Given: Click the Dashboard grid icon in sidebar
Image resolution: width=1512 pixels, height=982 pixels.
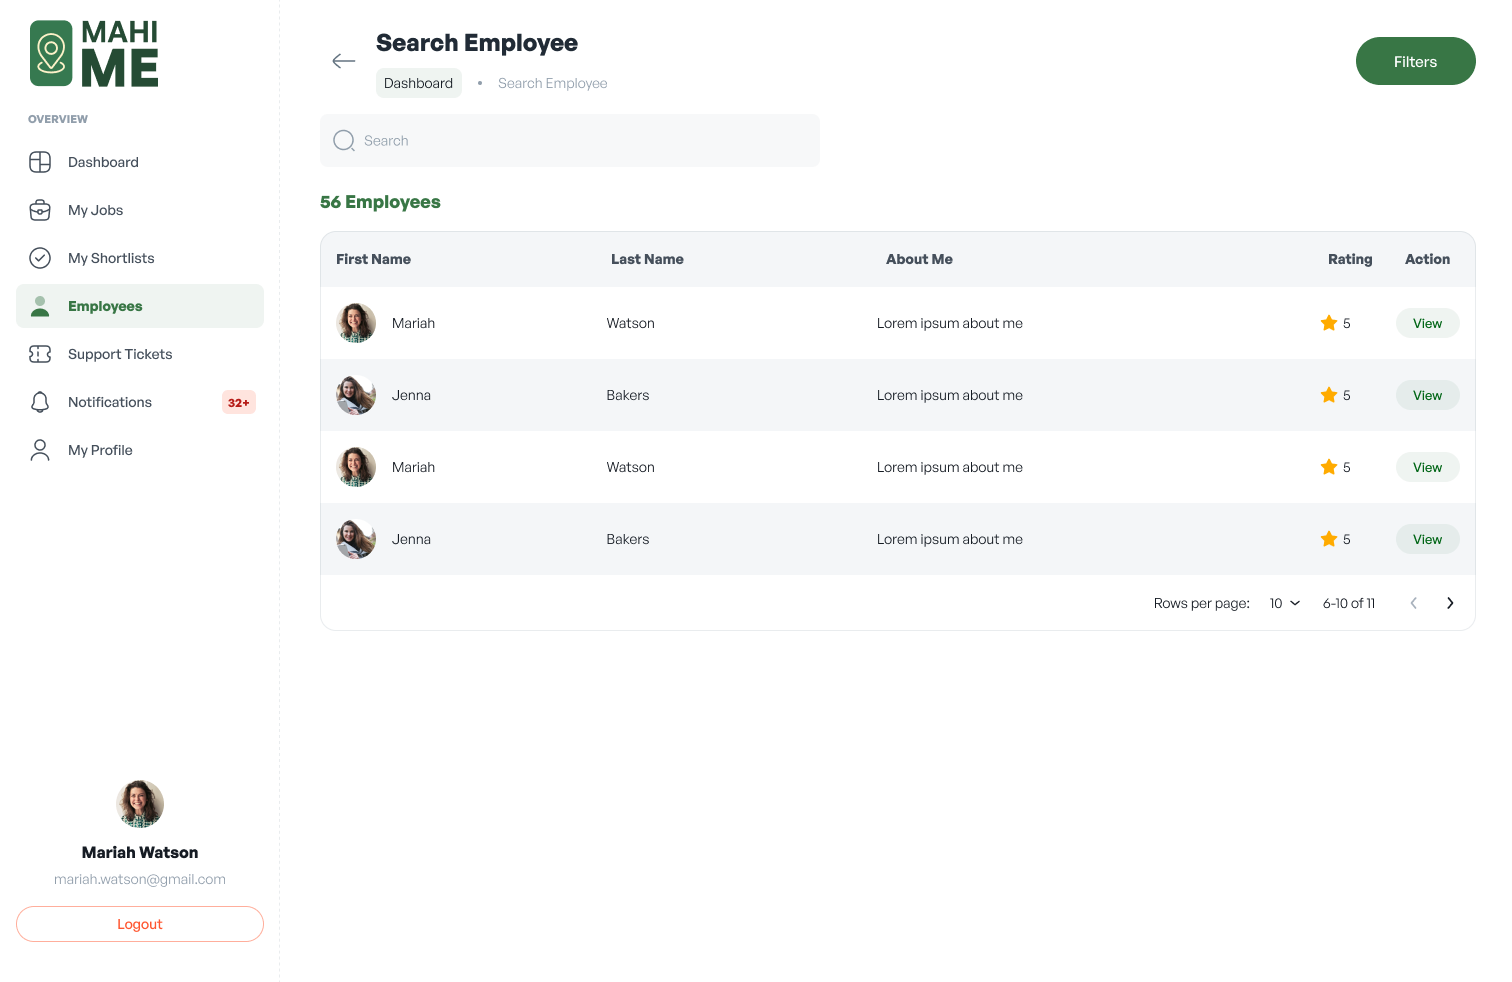Looking at the screenshot, I should click(x=40, y=162).
